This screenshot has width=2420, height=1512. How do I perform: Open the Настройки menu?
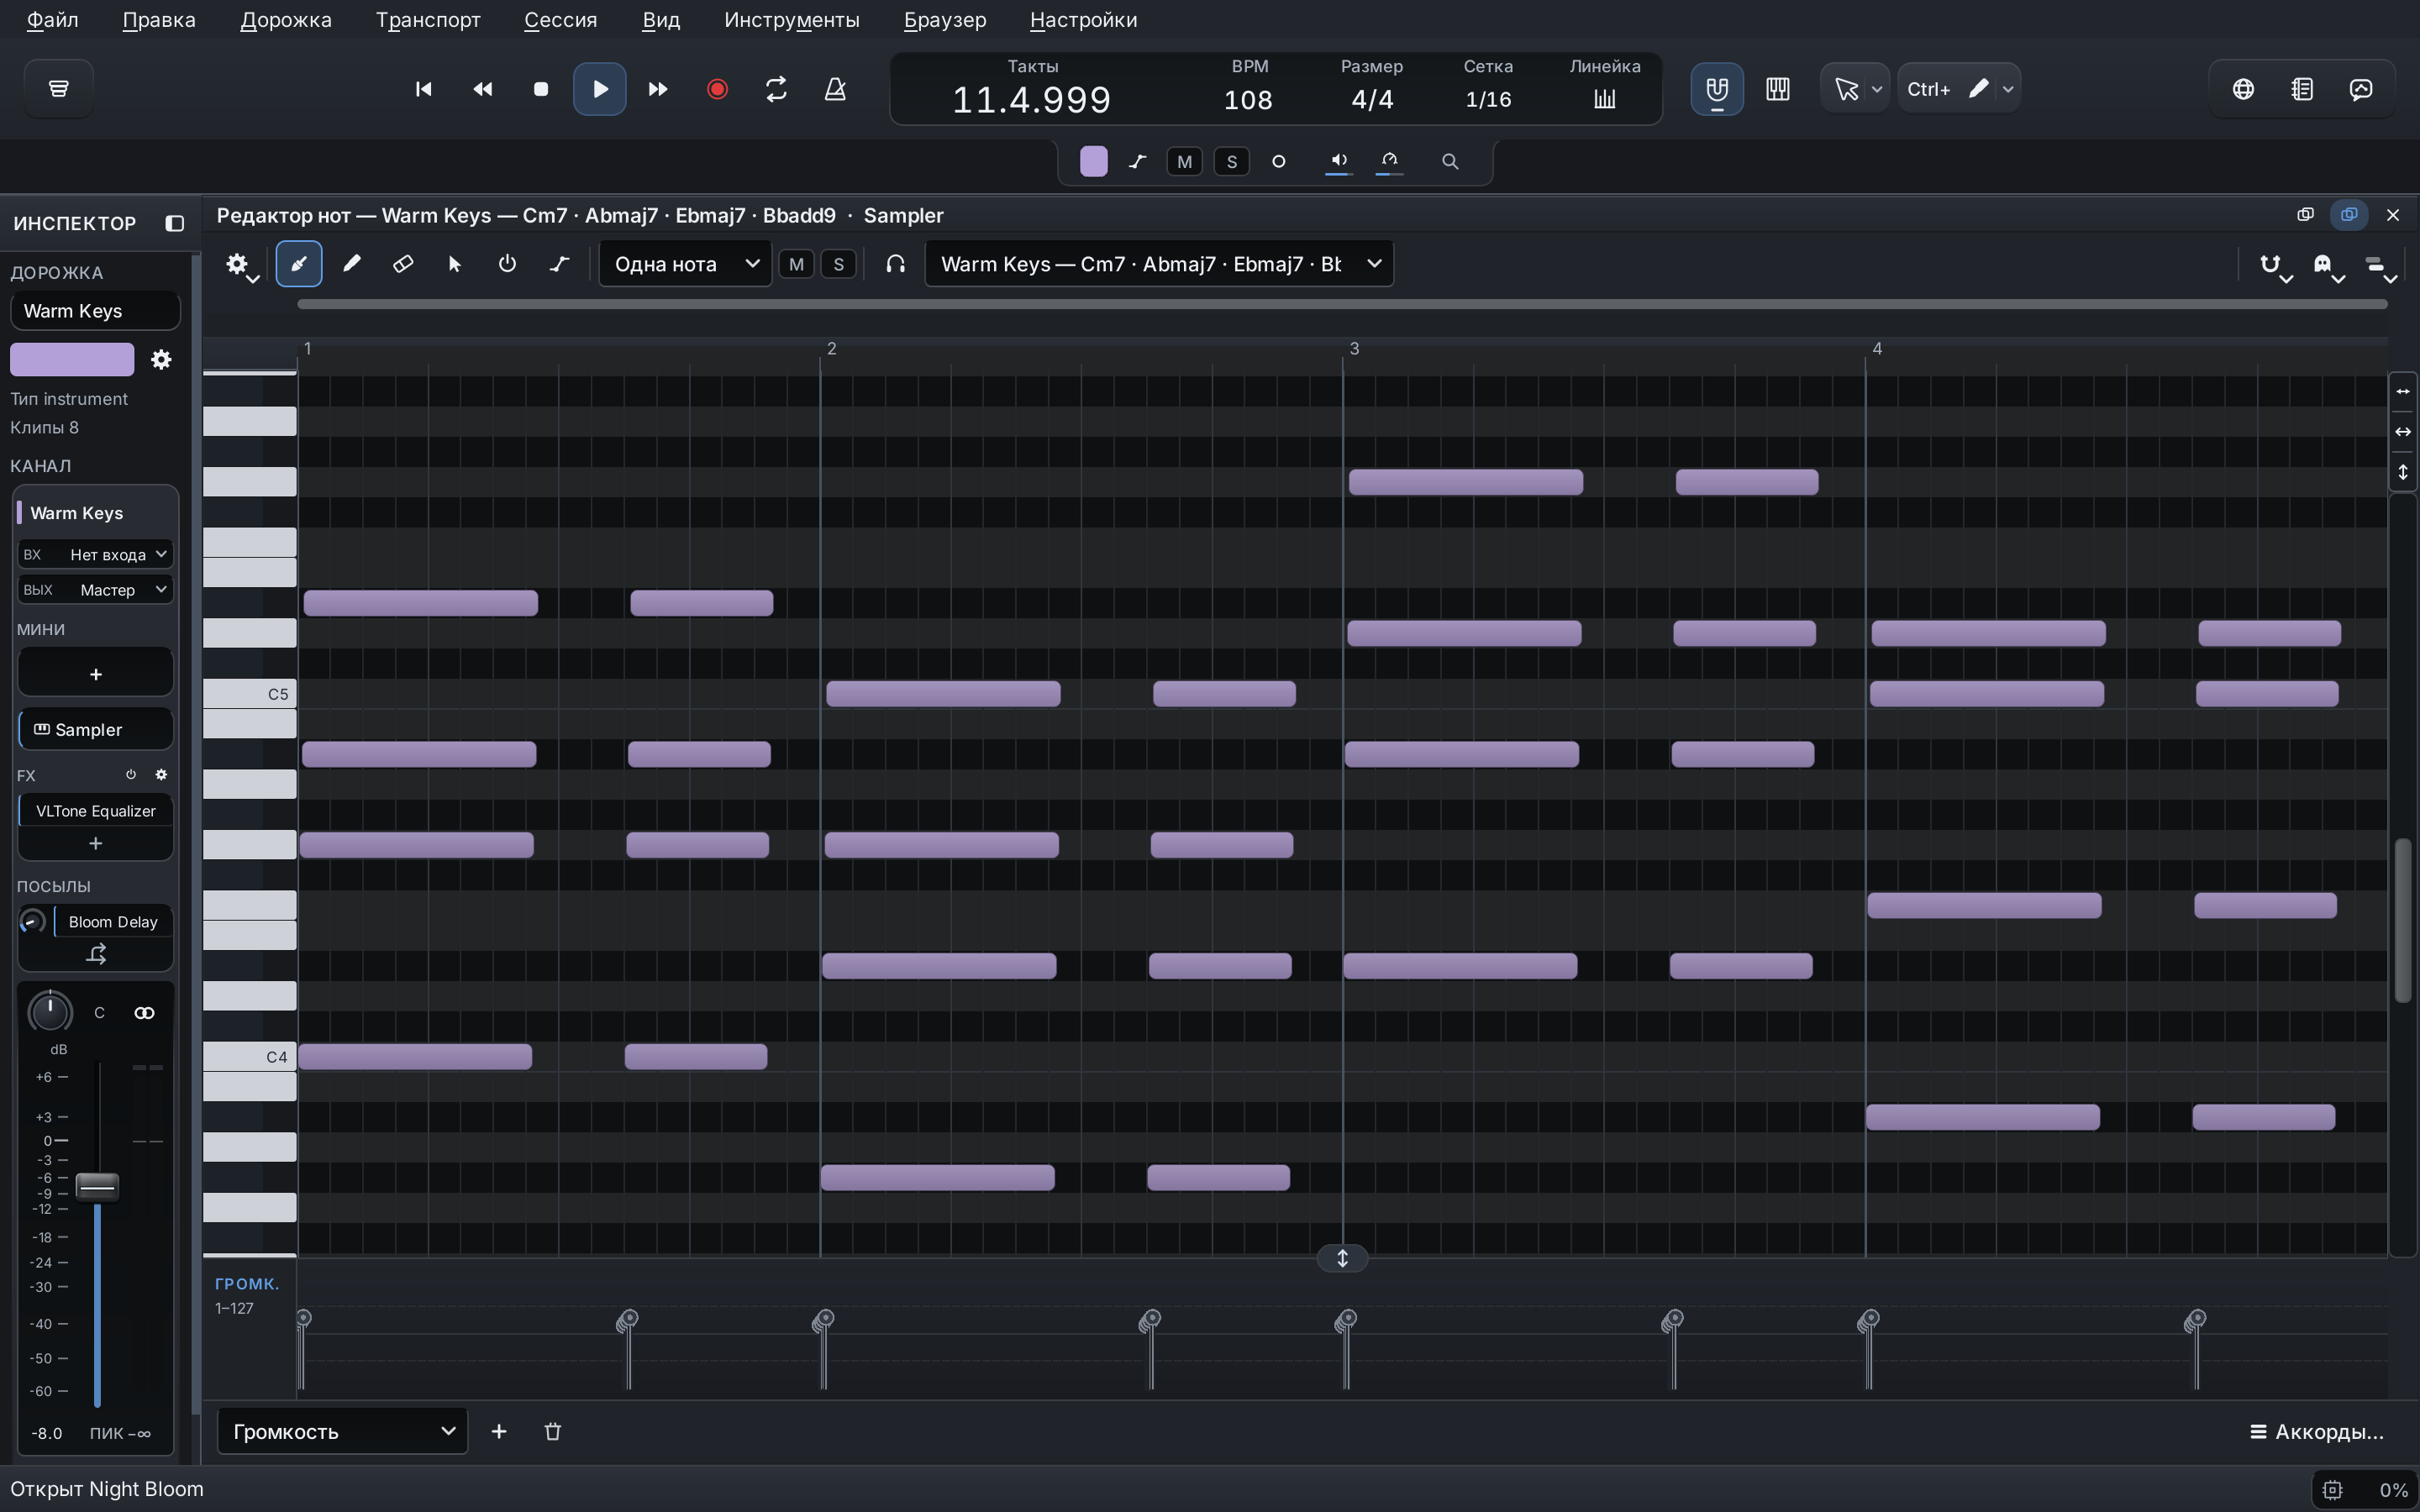point(1083,20)
